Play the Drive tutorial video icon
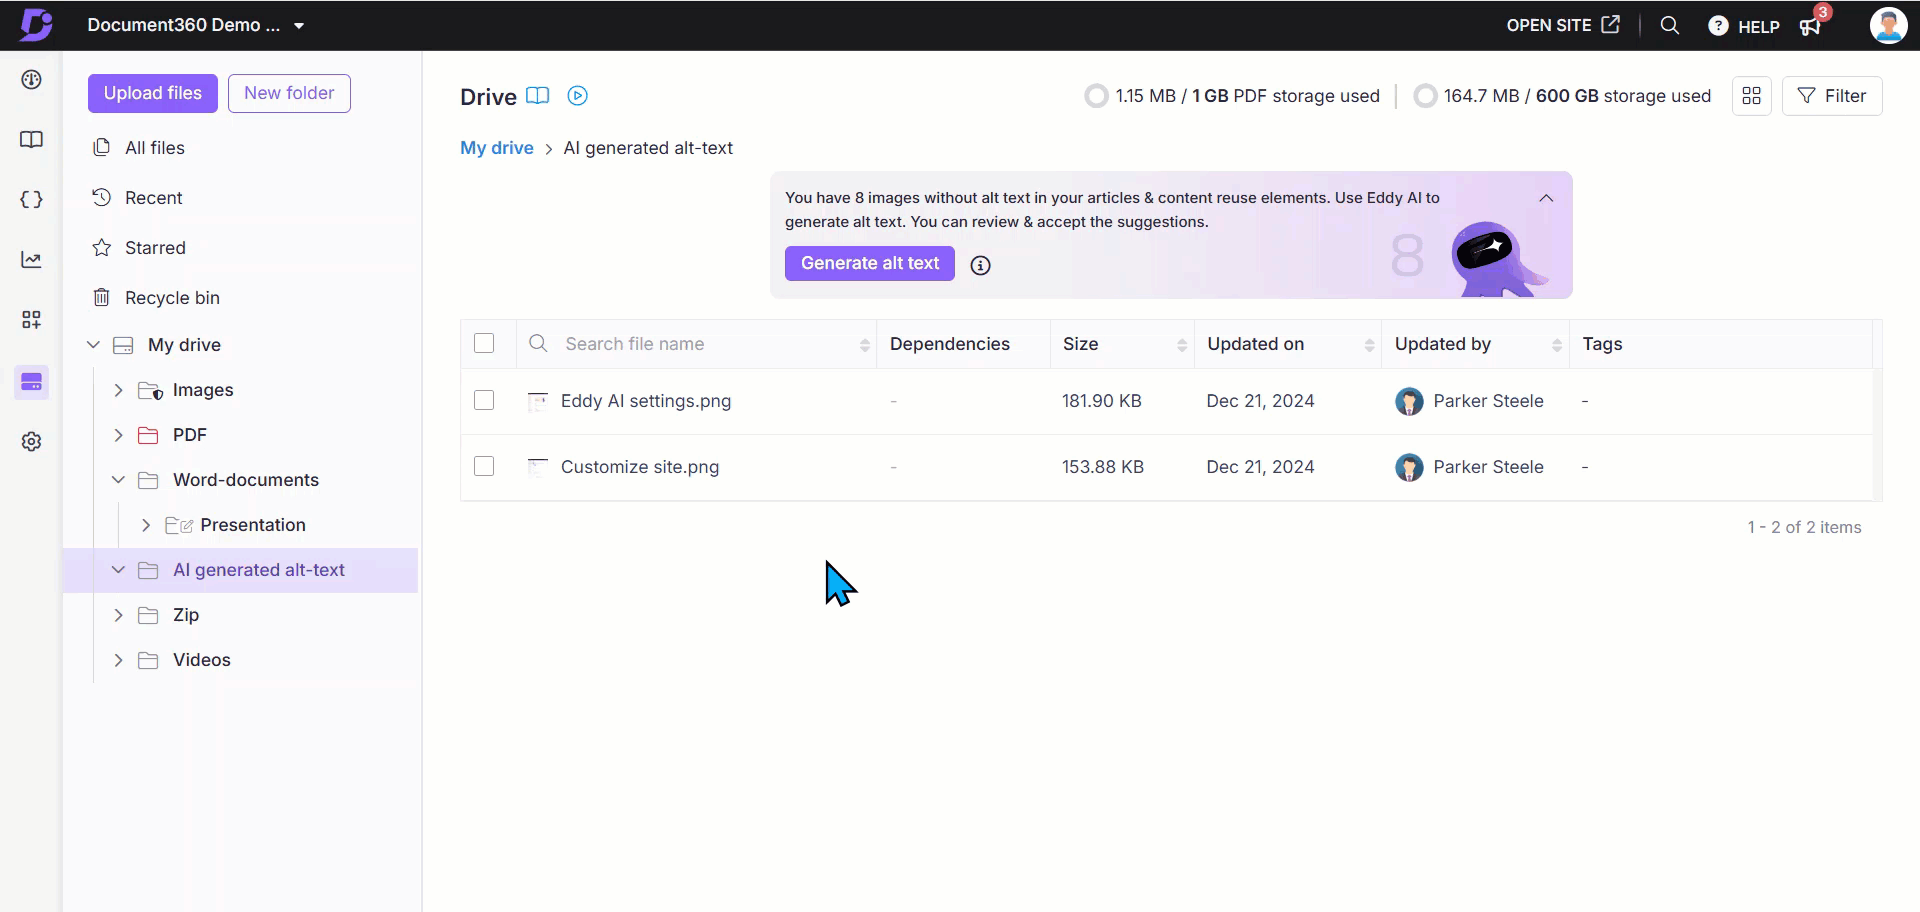This screenshot has width=1920, height=912. [x=577, y=96]
